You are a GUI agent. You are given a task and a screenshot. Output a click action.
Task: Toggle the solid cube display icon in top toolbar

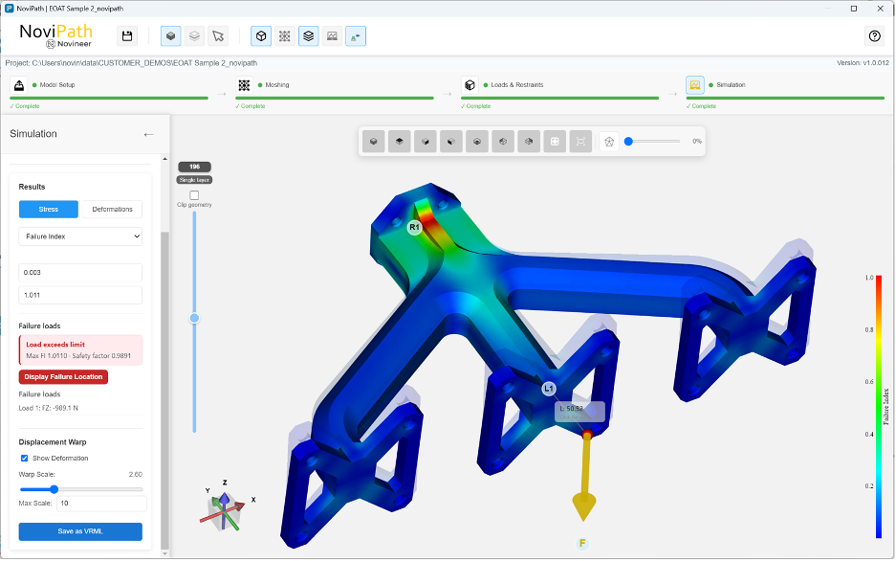170,36
